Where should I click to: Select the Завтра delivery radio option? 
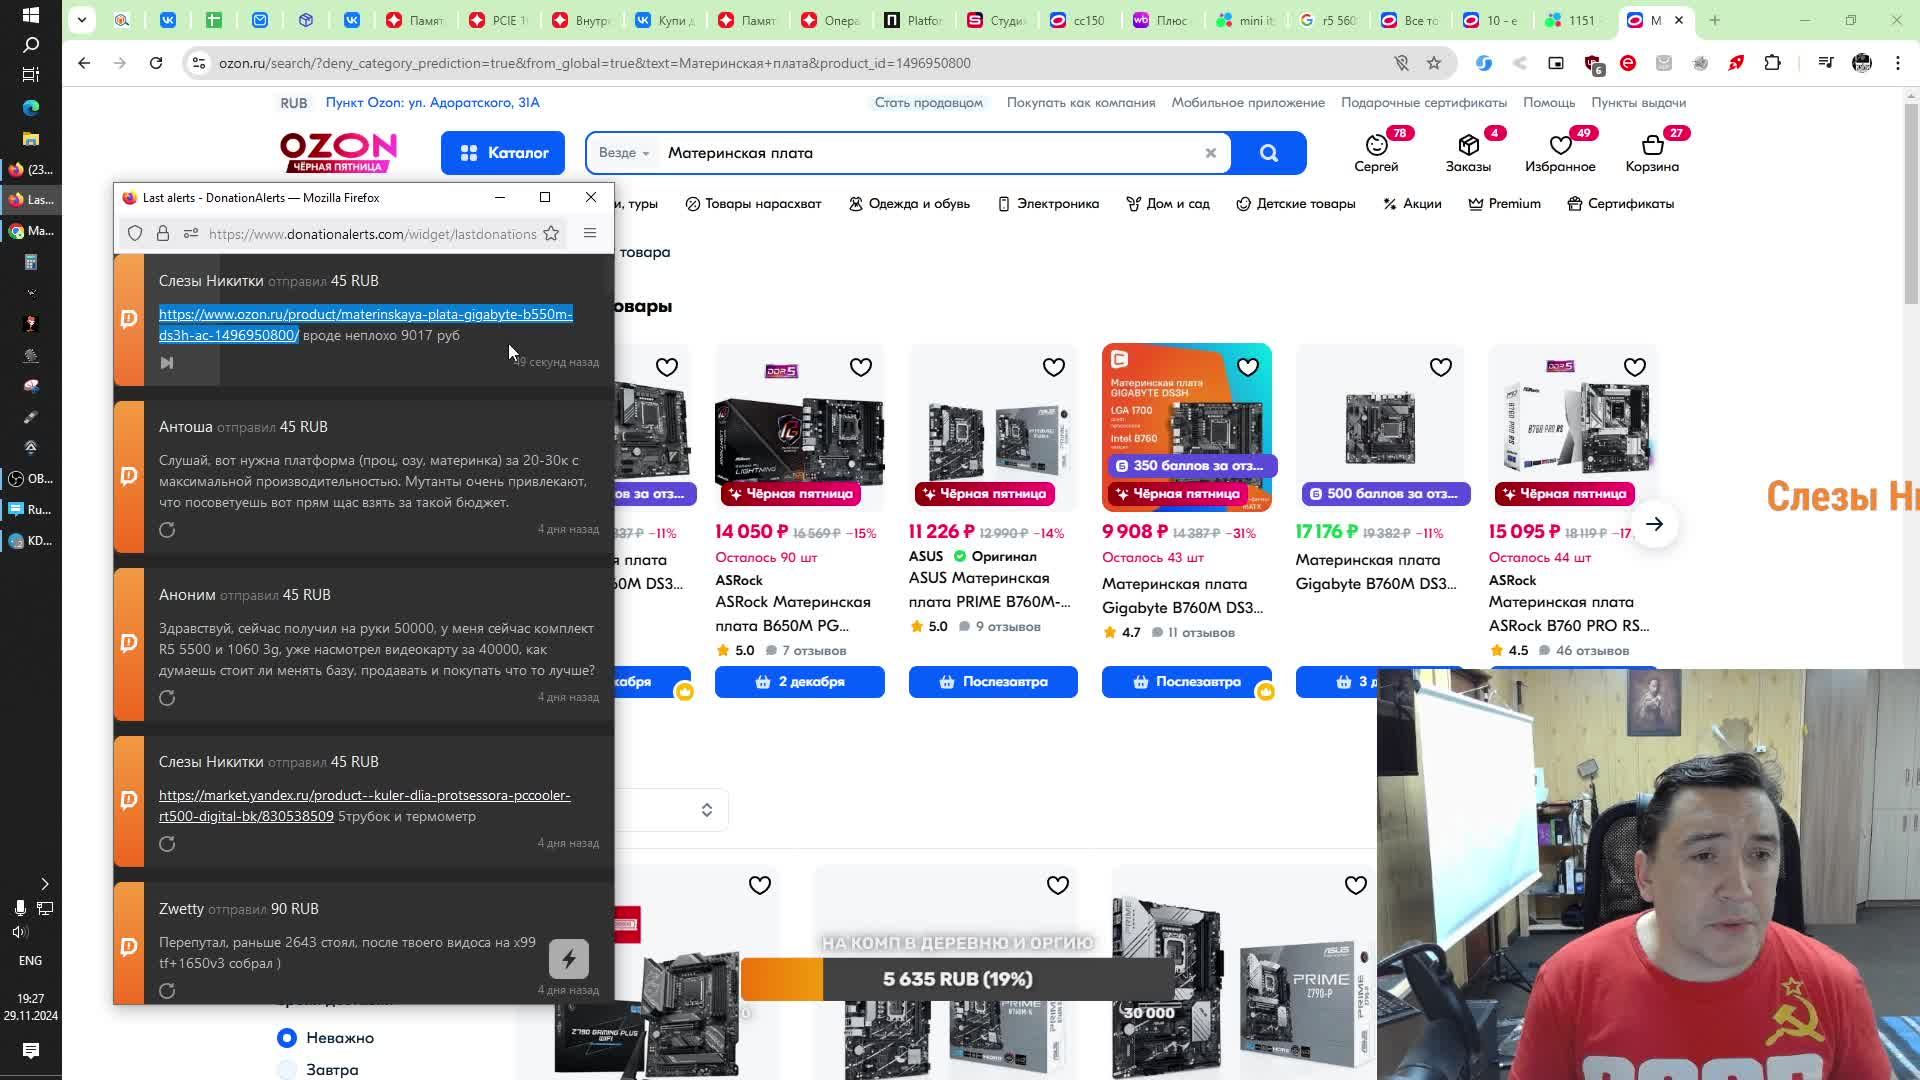pyautogui.click(x=287, y=1070)
